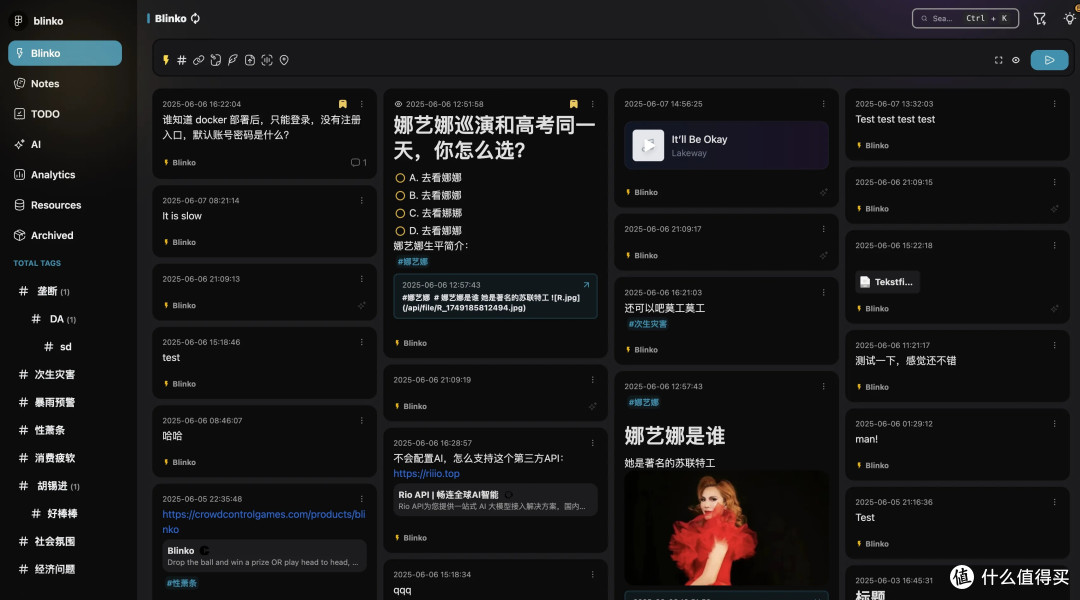1080x600 pixels.
Task: Open comments count on the docker note
Action: pos(358,163)
